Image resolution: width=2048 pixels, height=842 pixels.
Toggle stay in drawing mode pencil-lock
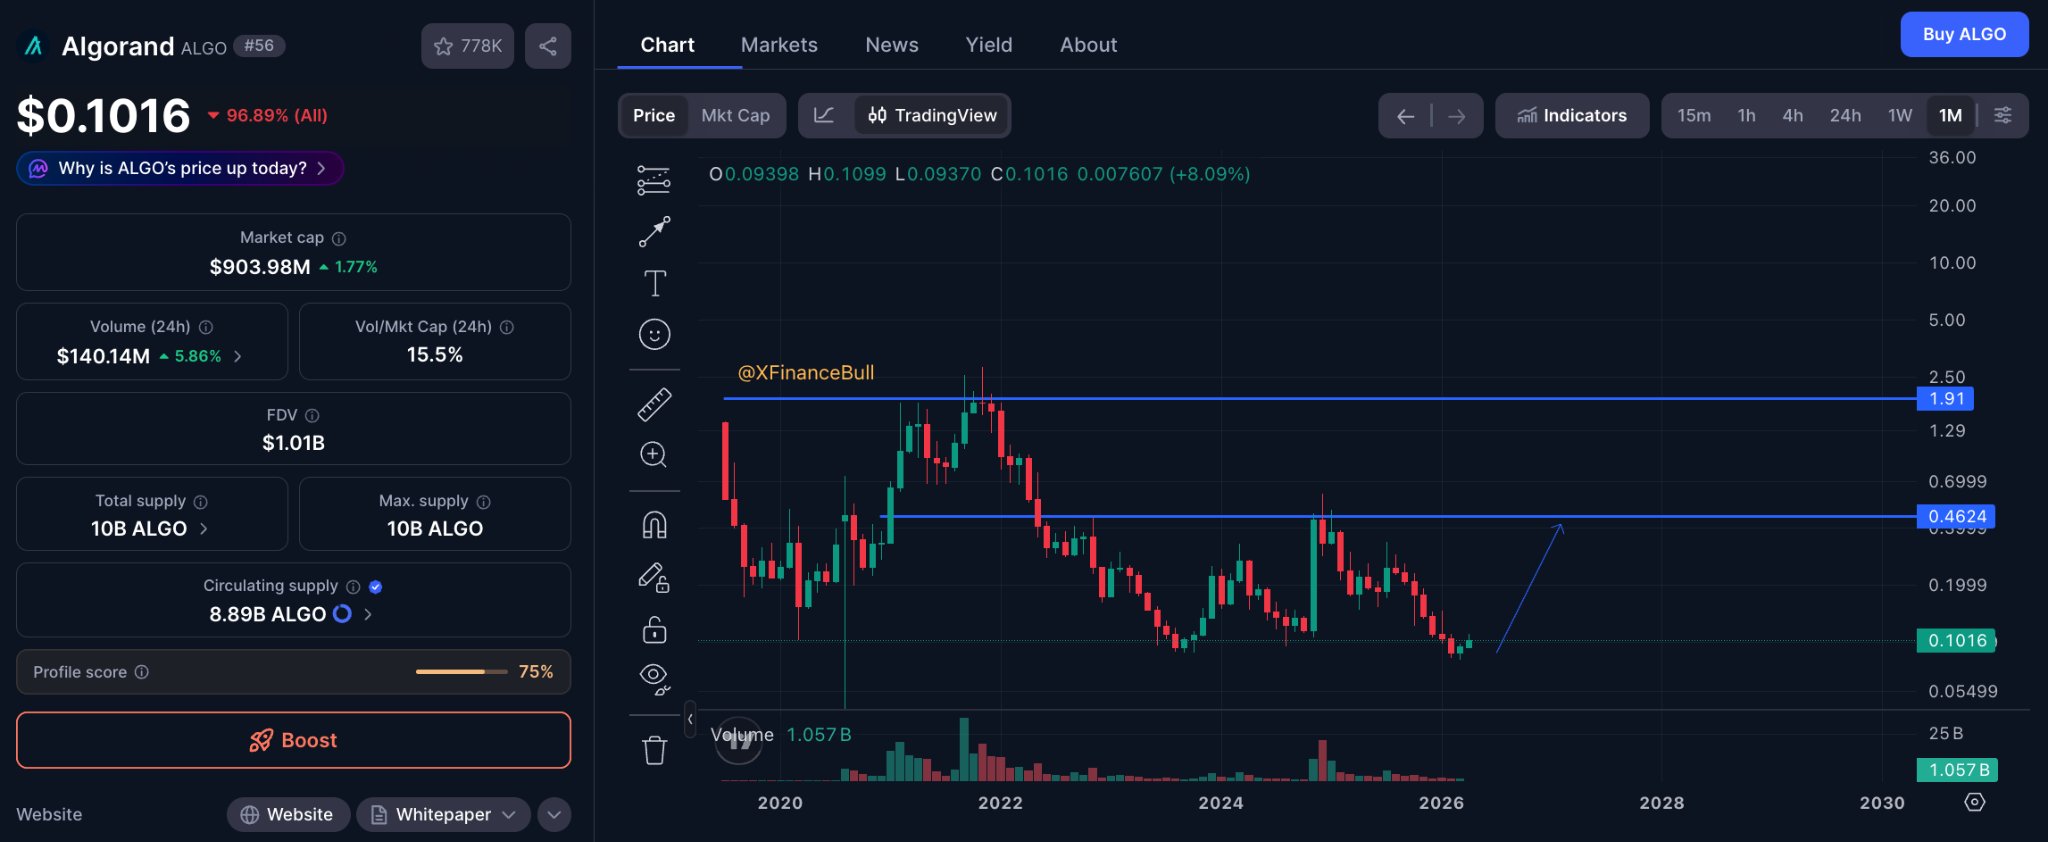654,578
